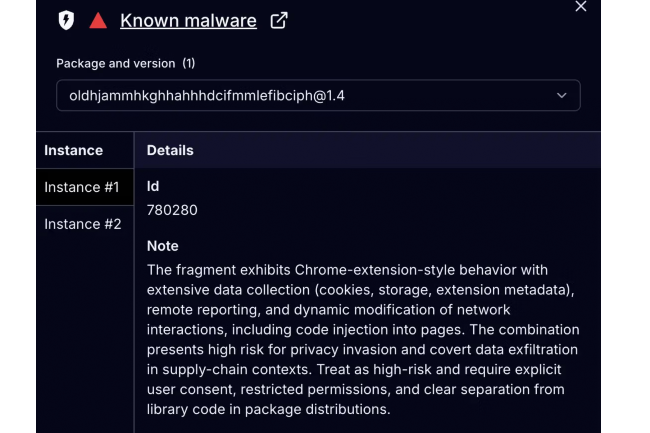Select the Instance #1 tab
650x433 pixels.
pyautogui.click(x=82, y=187)
